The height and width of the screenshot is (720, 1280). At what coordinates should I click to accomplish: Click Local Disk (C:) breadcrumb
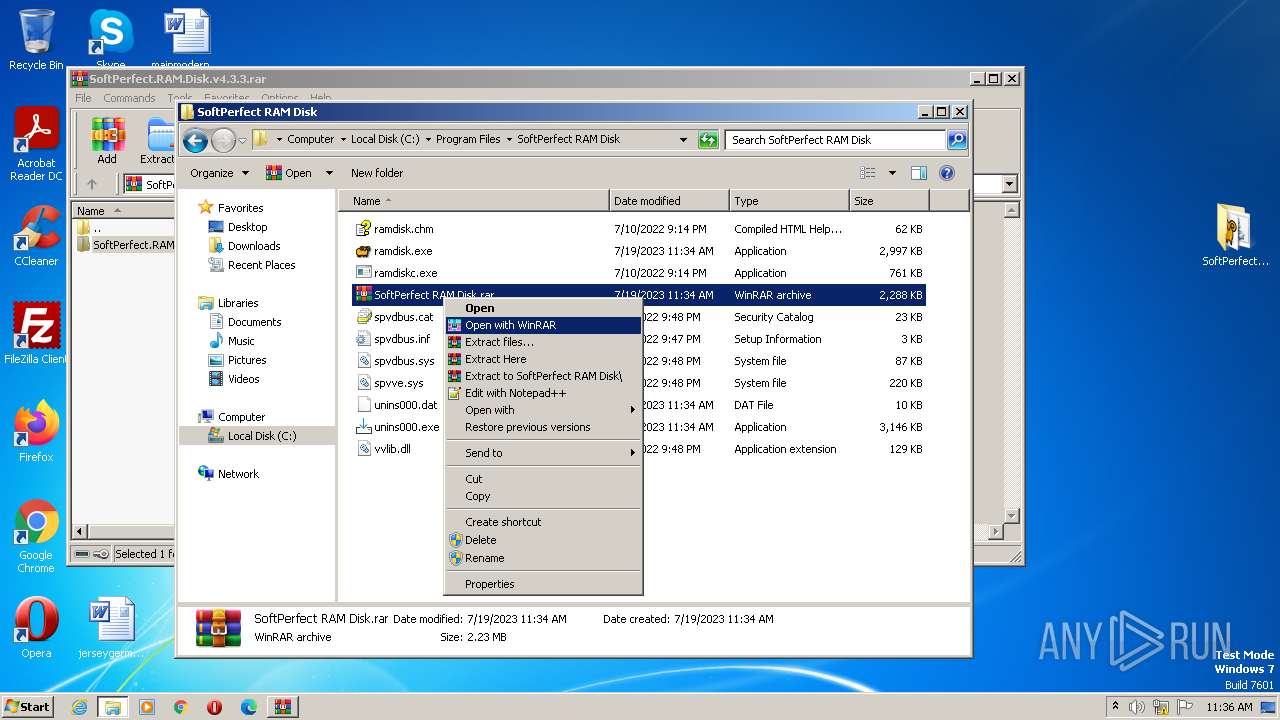coord(385,140)
